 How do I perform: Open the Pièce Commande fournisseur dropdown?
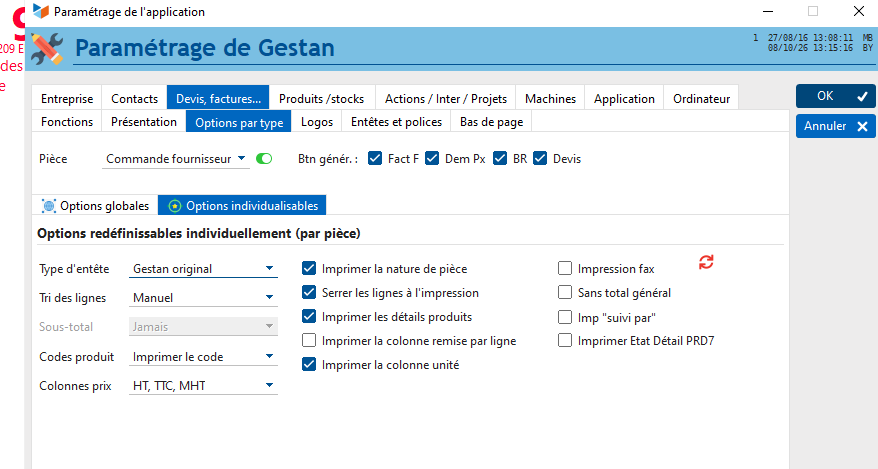(x=176, y=159)
